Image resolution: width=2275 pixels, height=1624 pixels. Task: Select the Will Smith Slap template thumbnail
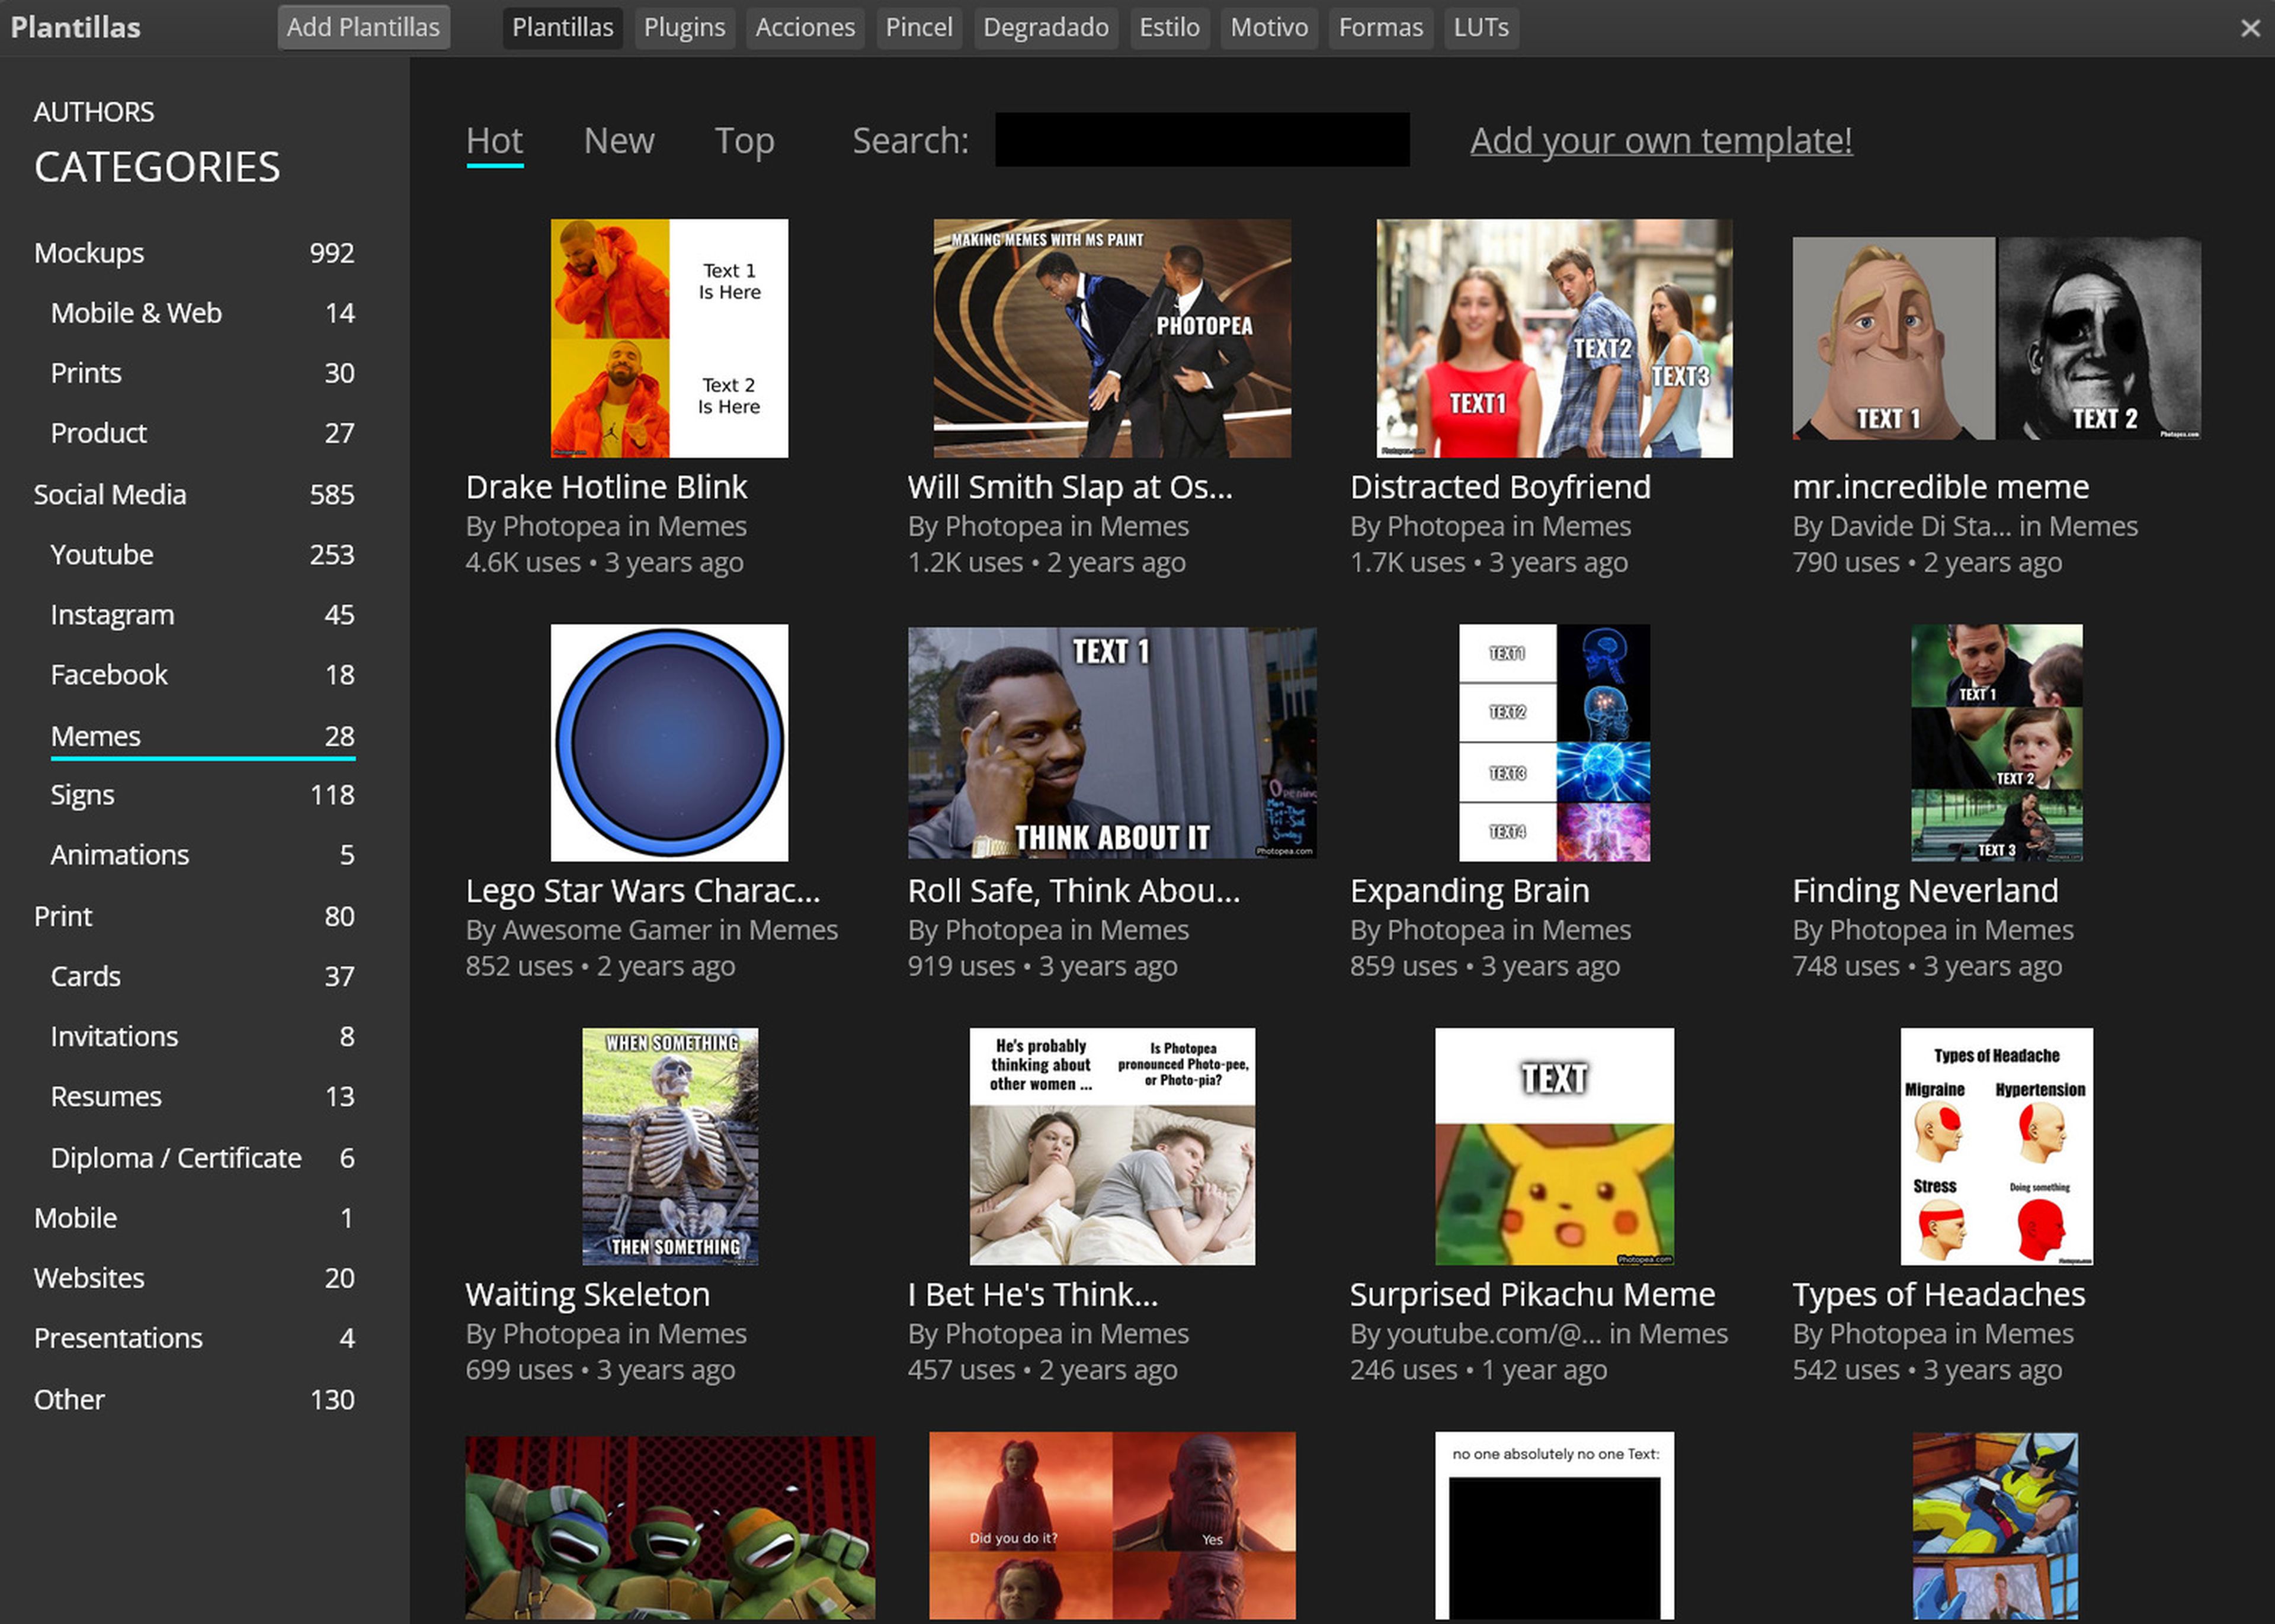(1111, 338)
